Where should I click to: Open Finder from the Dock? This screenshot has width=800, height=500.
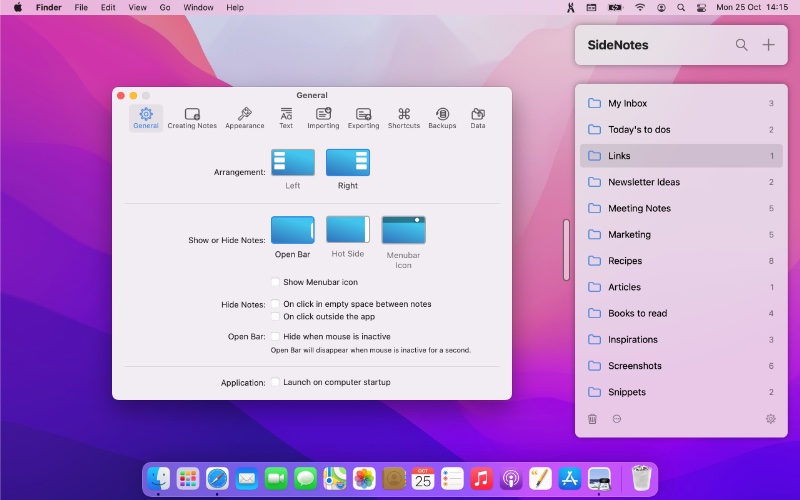(159, 479)
